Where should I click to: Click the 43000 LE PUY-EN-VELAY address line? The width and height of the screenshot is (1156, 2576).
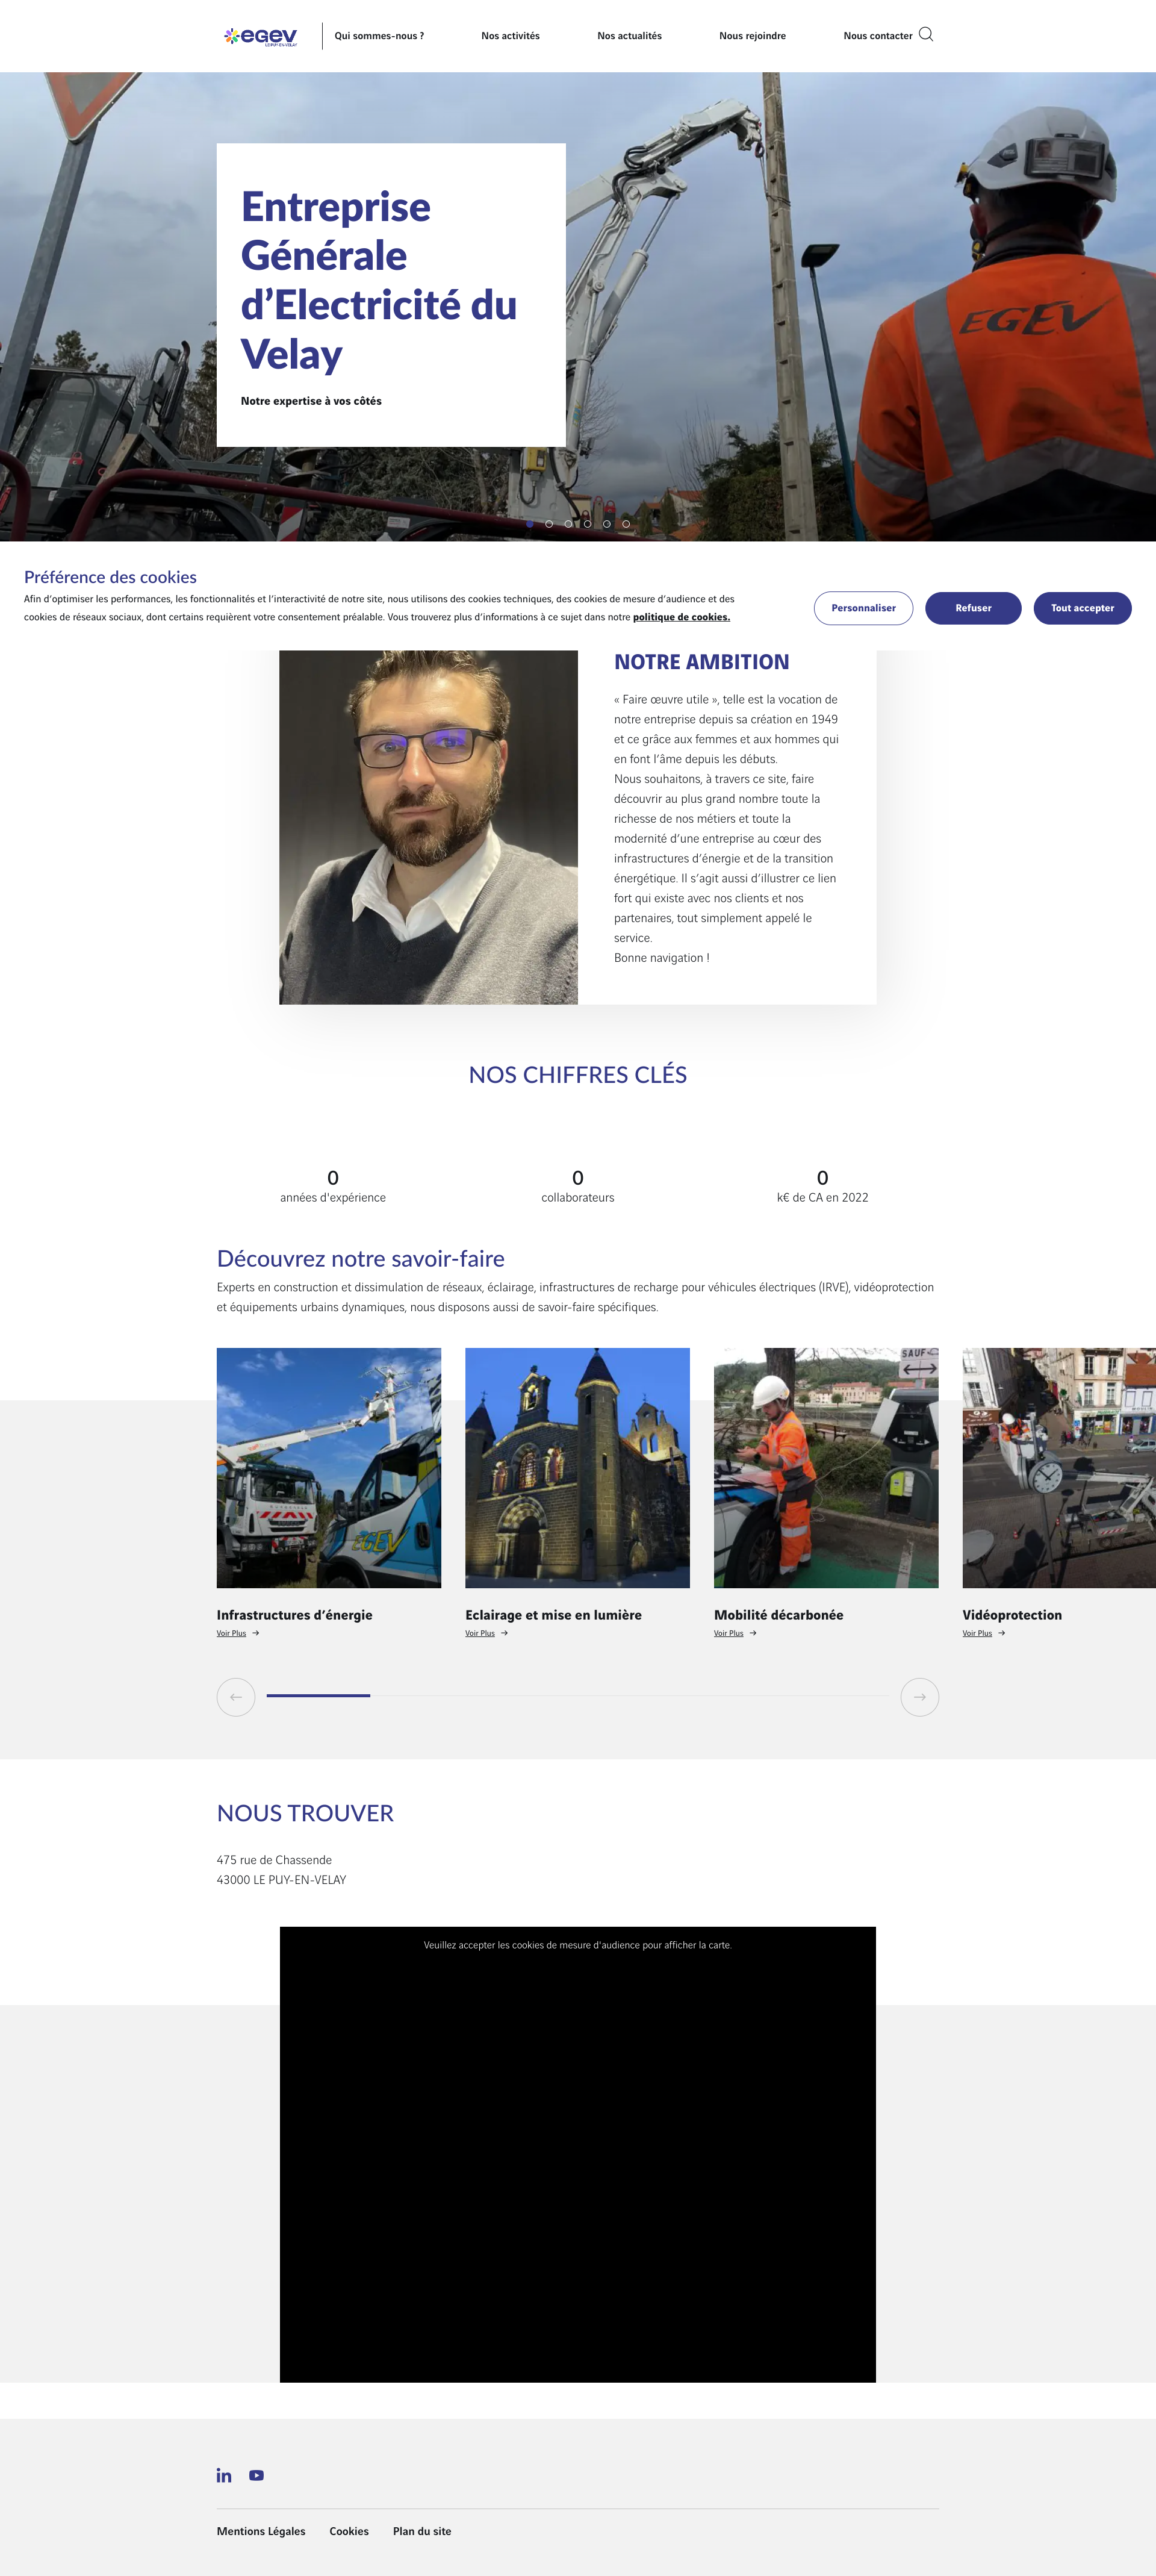(x=281, y=1880)
